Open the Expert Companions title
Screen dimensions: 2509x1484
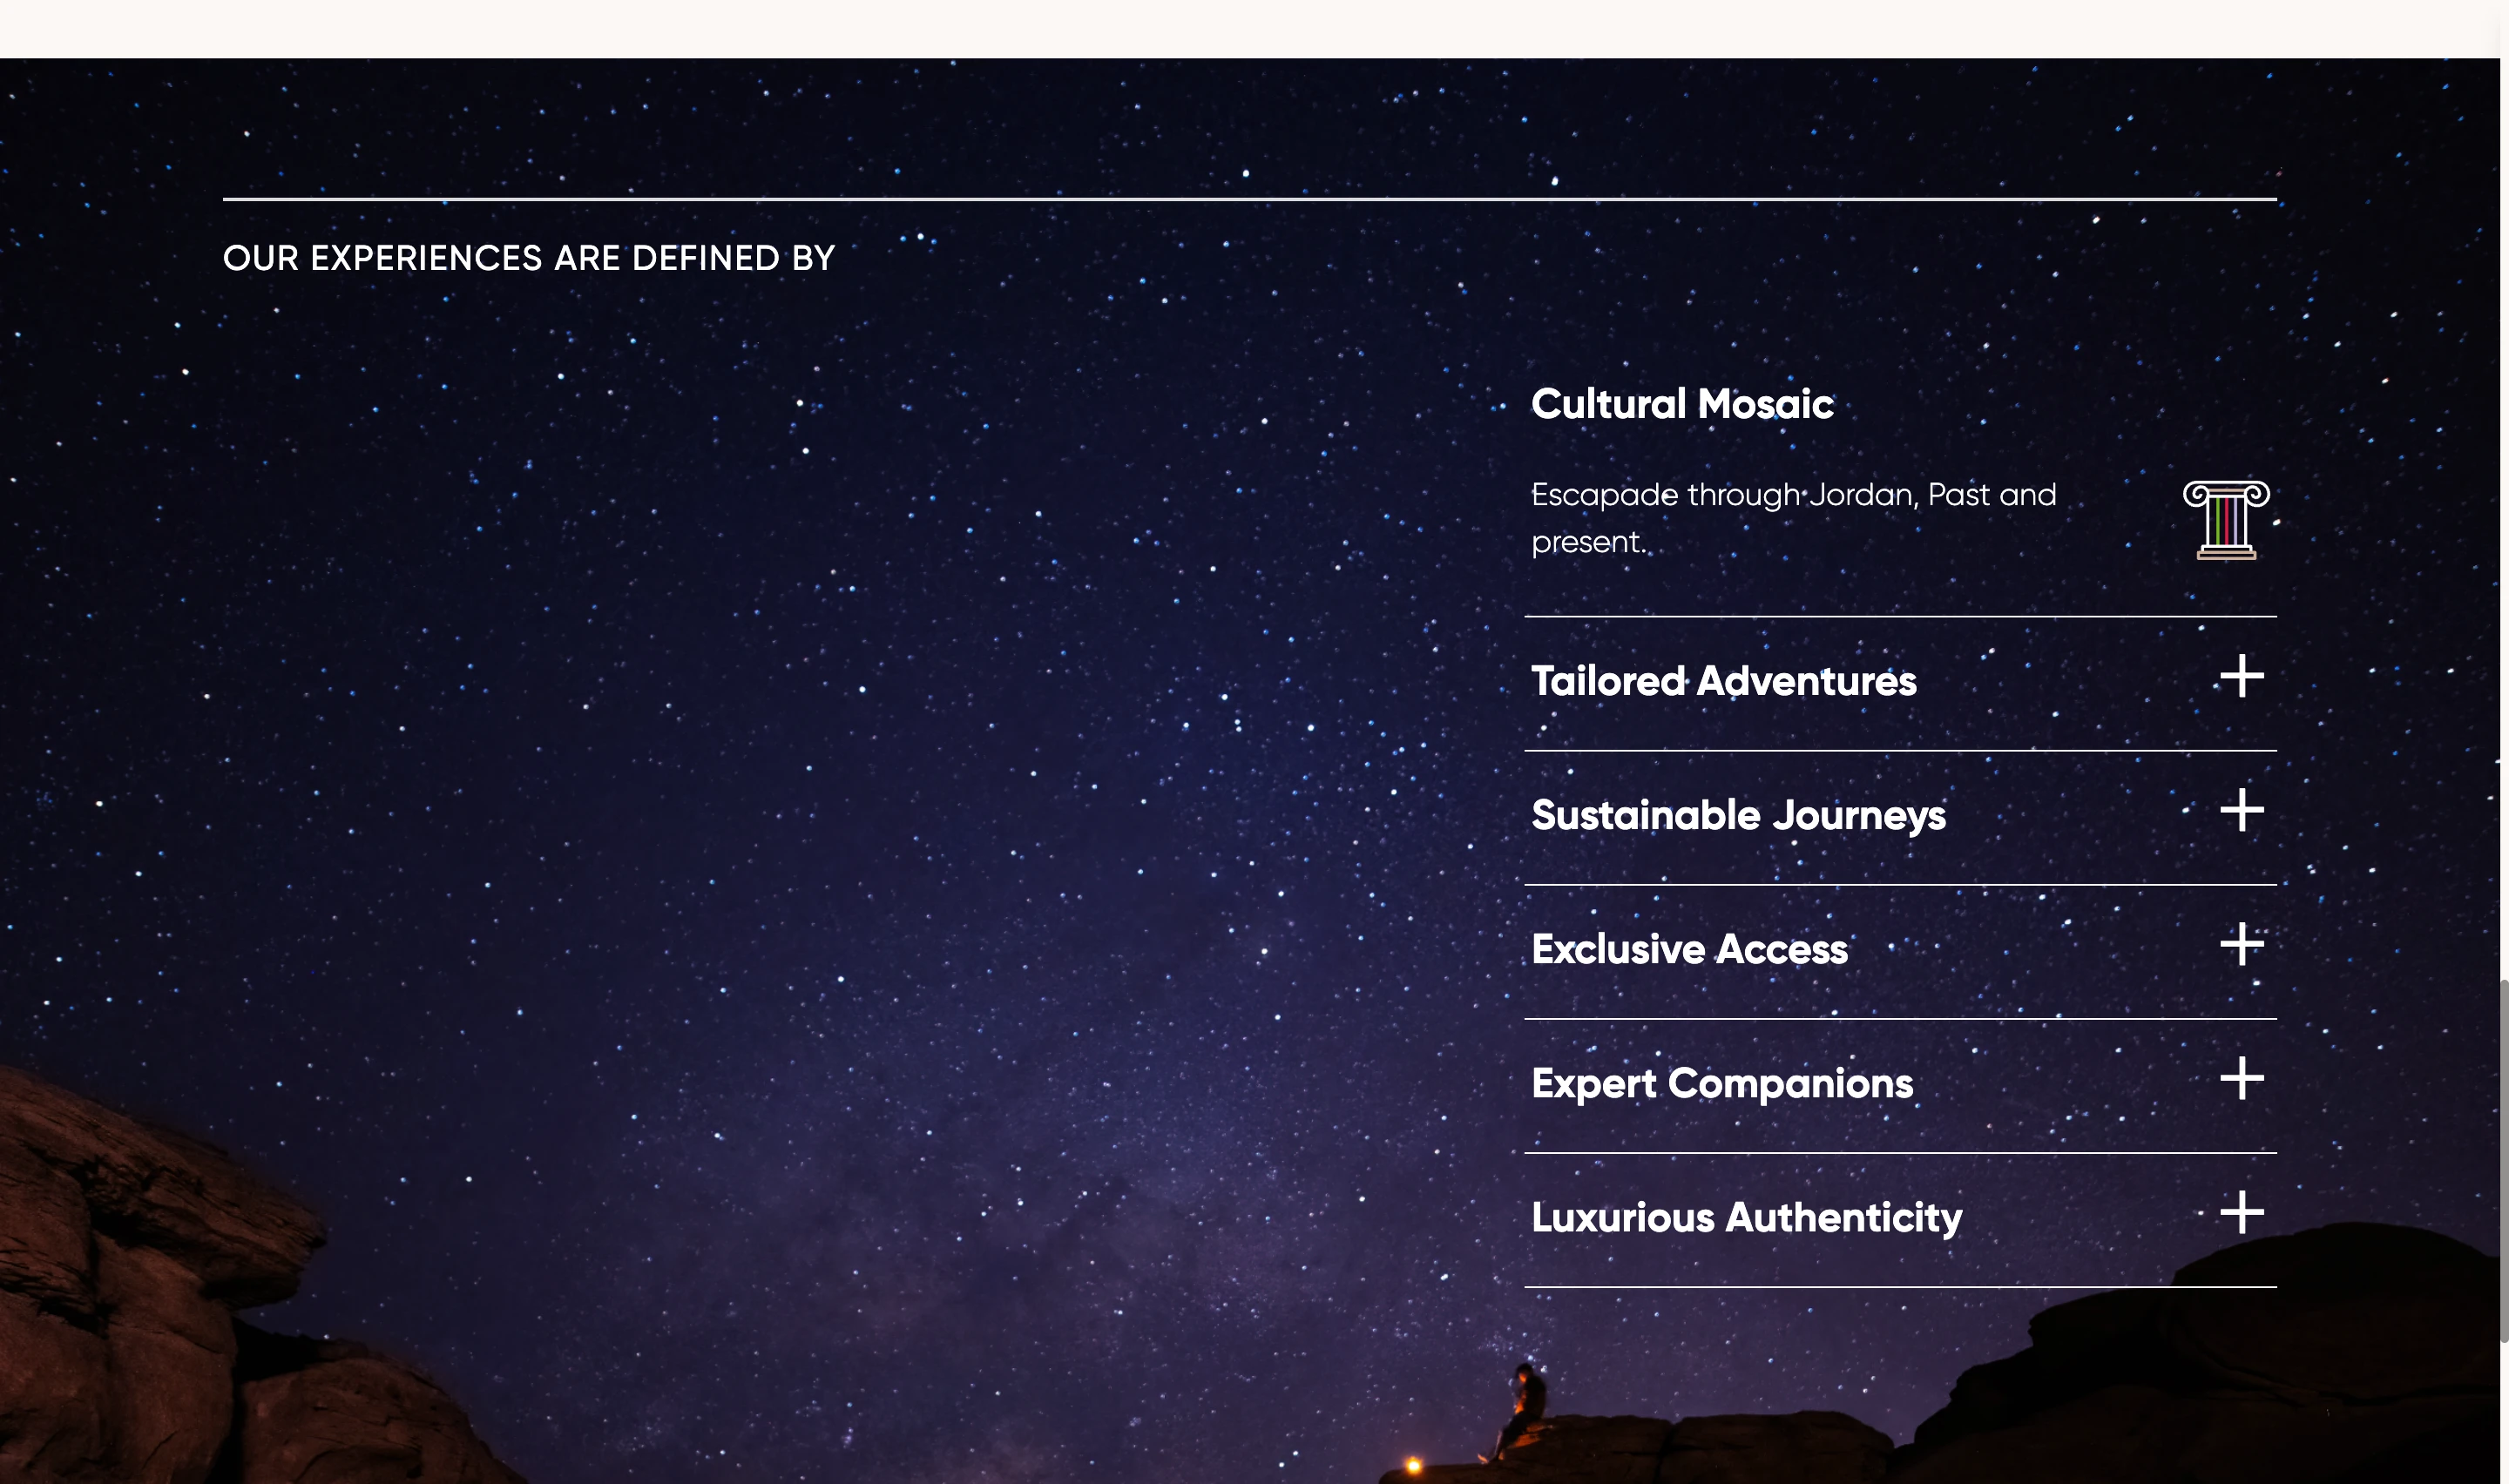1722,1084
